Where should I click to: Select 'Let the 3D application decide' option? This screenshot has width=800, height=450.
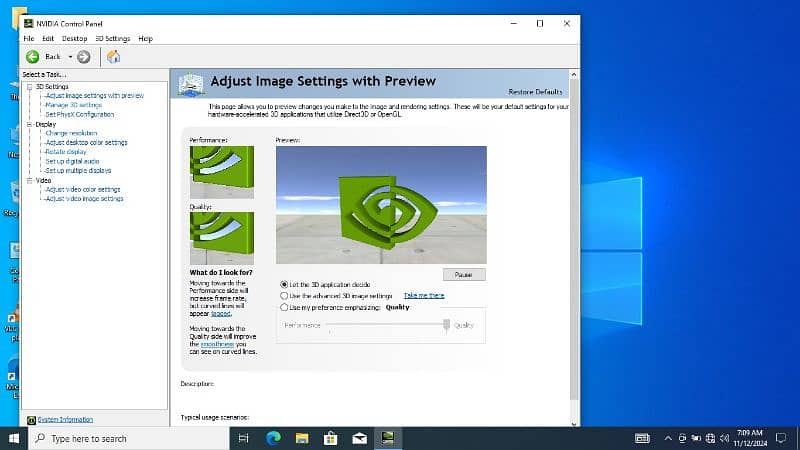pyautogui.click(x=284, y=284)
